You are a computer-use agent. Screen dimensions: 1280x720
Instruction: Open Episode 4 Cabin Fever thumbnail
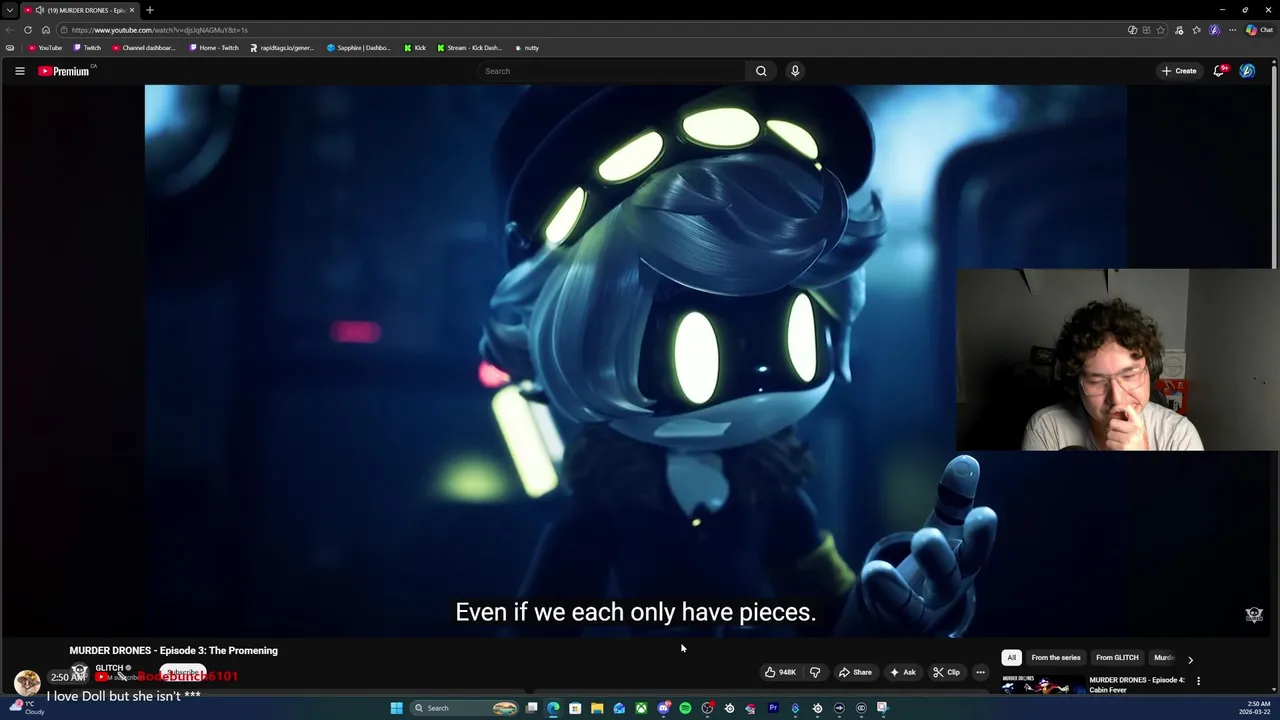pos(1043,685)
